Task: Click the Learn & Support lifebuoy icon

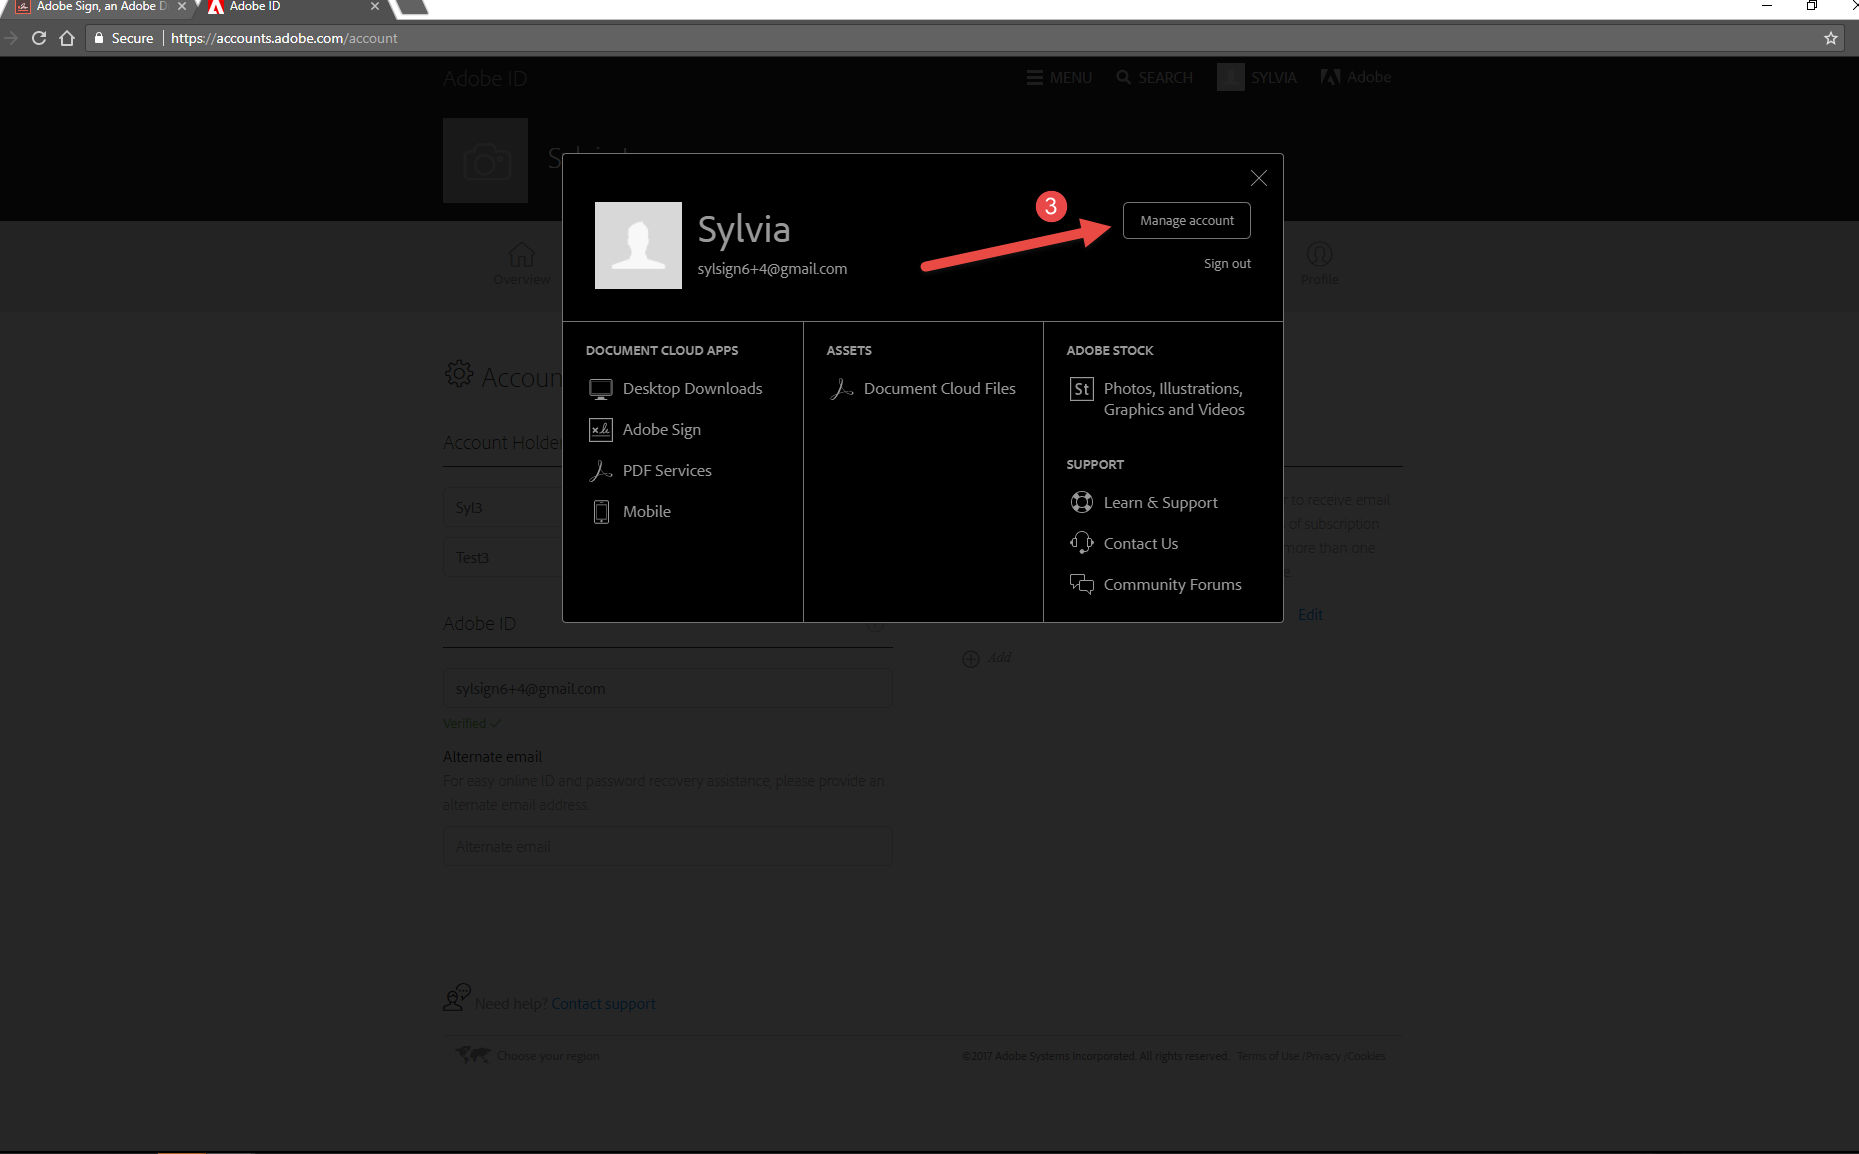Action: [1082, 502]
